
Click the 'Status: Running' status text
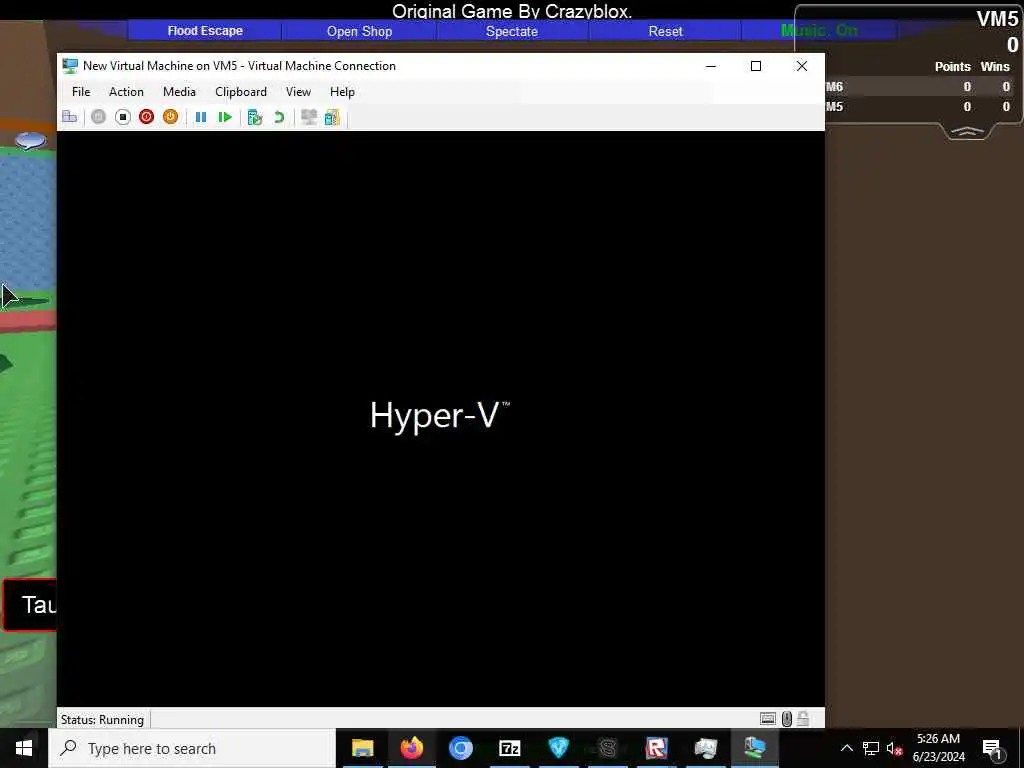click(103, 720)
